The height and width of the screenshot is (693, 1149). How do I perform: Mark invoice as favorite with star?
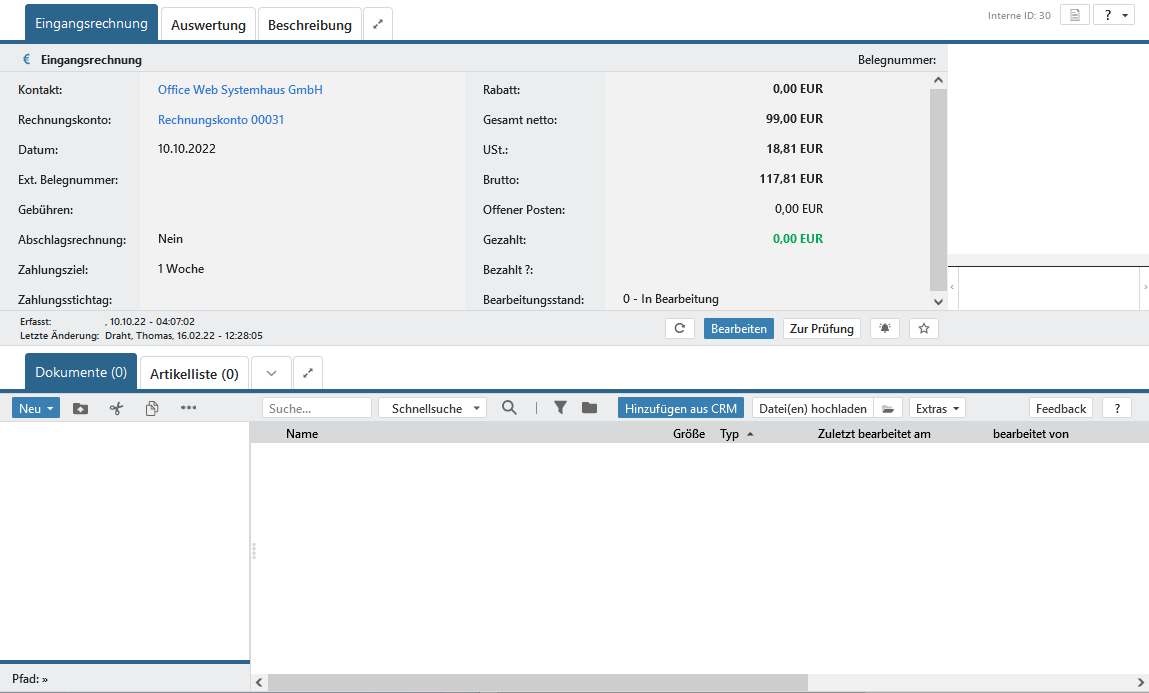click(924, 328)
